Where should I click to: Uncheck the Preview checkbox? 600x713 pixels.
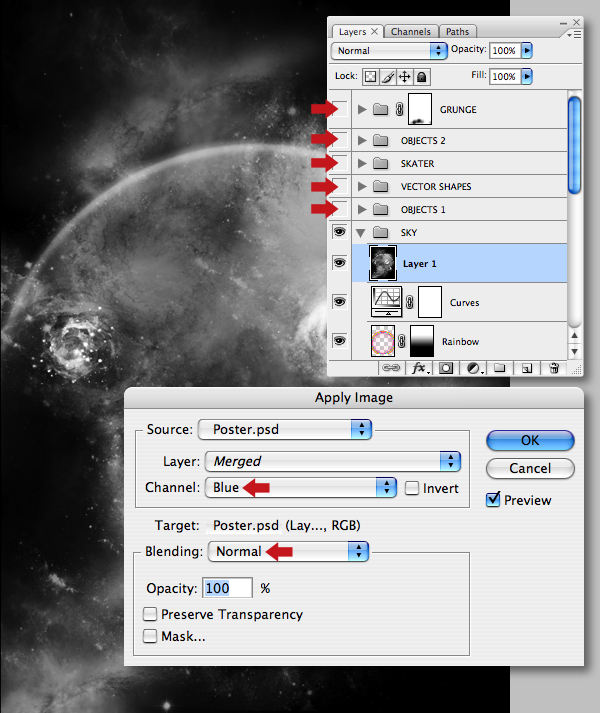pyautogui.click(x=493, y=500)
